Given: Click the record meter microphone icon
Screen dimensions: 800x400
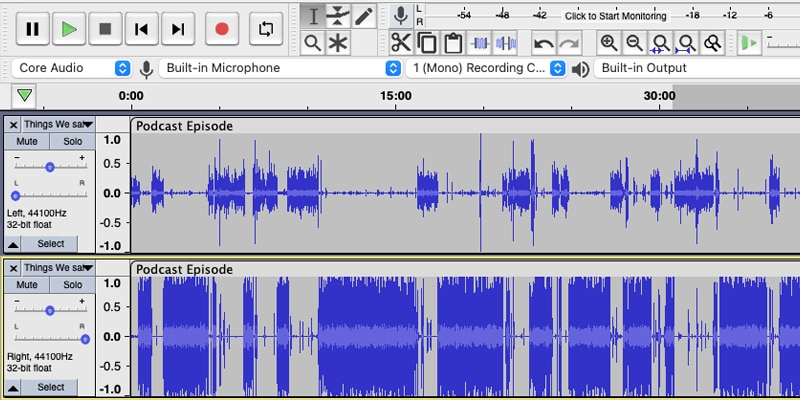Looking at the screenshot, I should click(401, 16).
